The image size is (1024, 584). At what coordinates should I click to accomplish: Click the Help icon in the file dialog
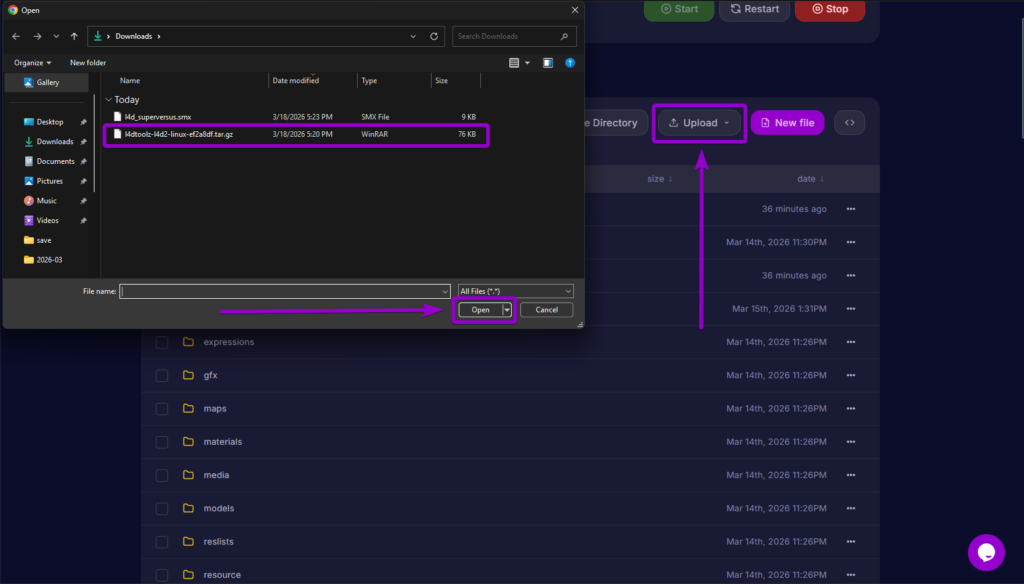click(570, 62)
